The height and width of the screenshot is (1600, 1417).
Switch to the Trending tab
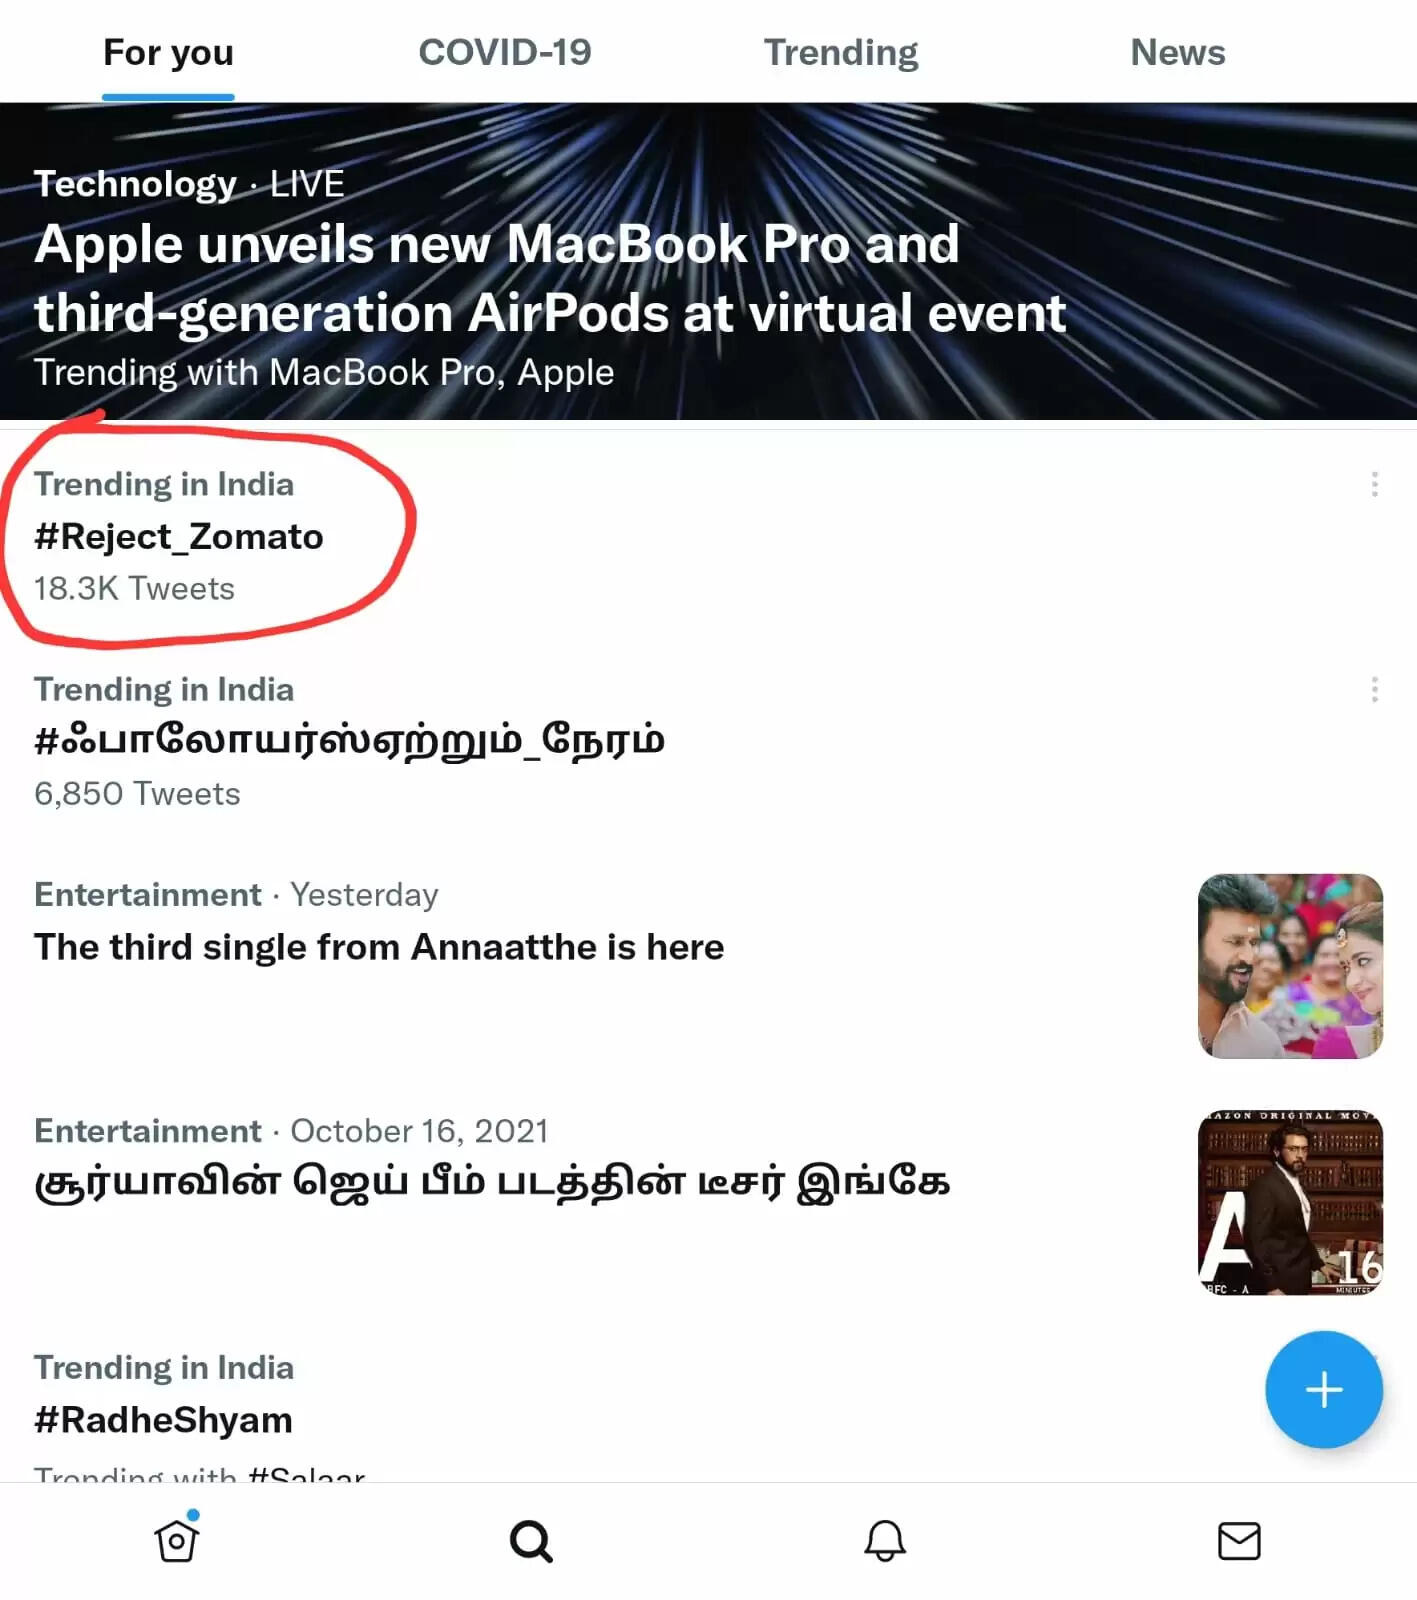coord(841,52)
